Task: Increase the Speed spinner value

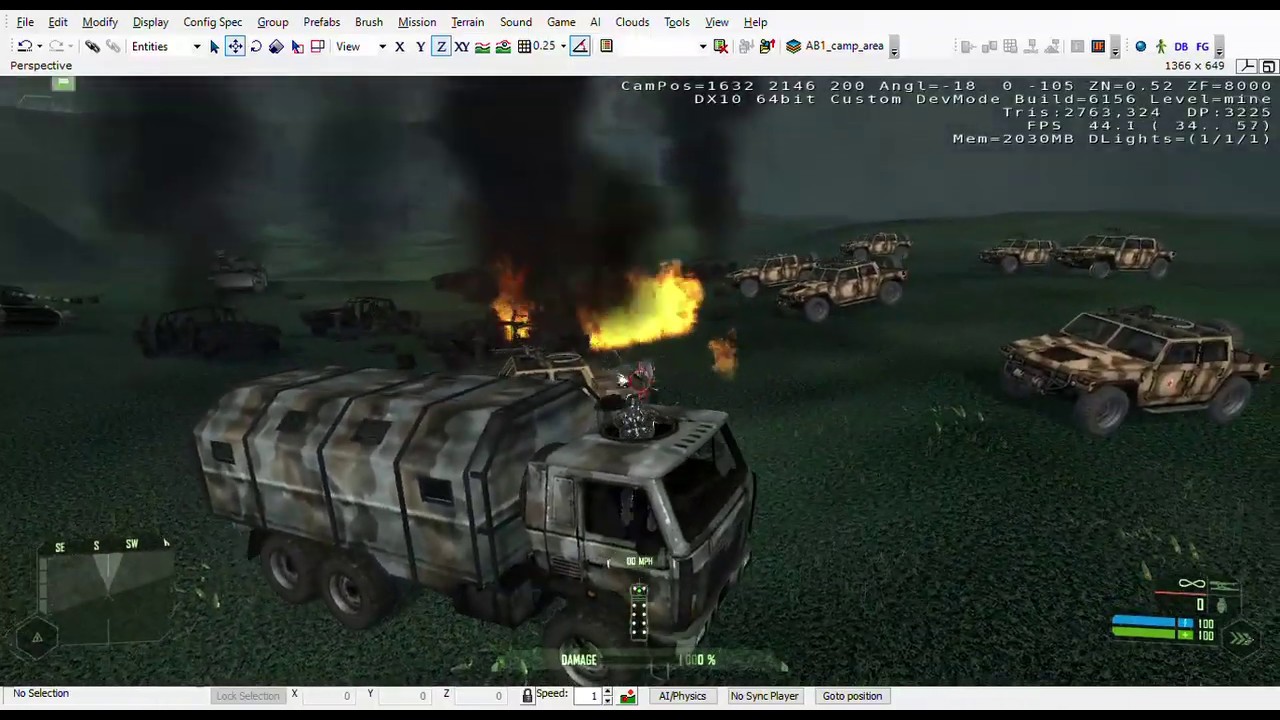Action: [607, 692]
